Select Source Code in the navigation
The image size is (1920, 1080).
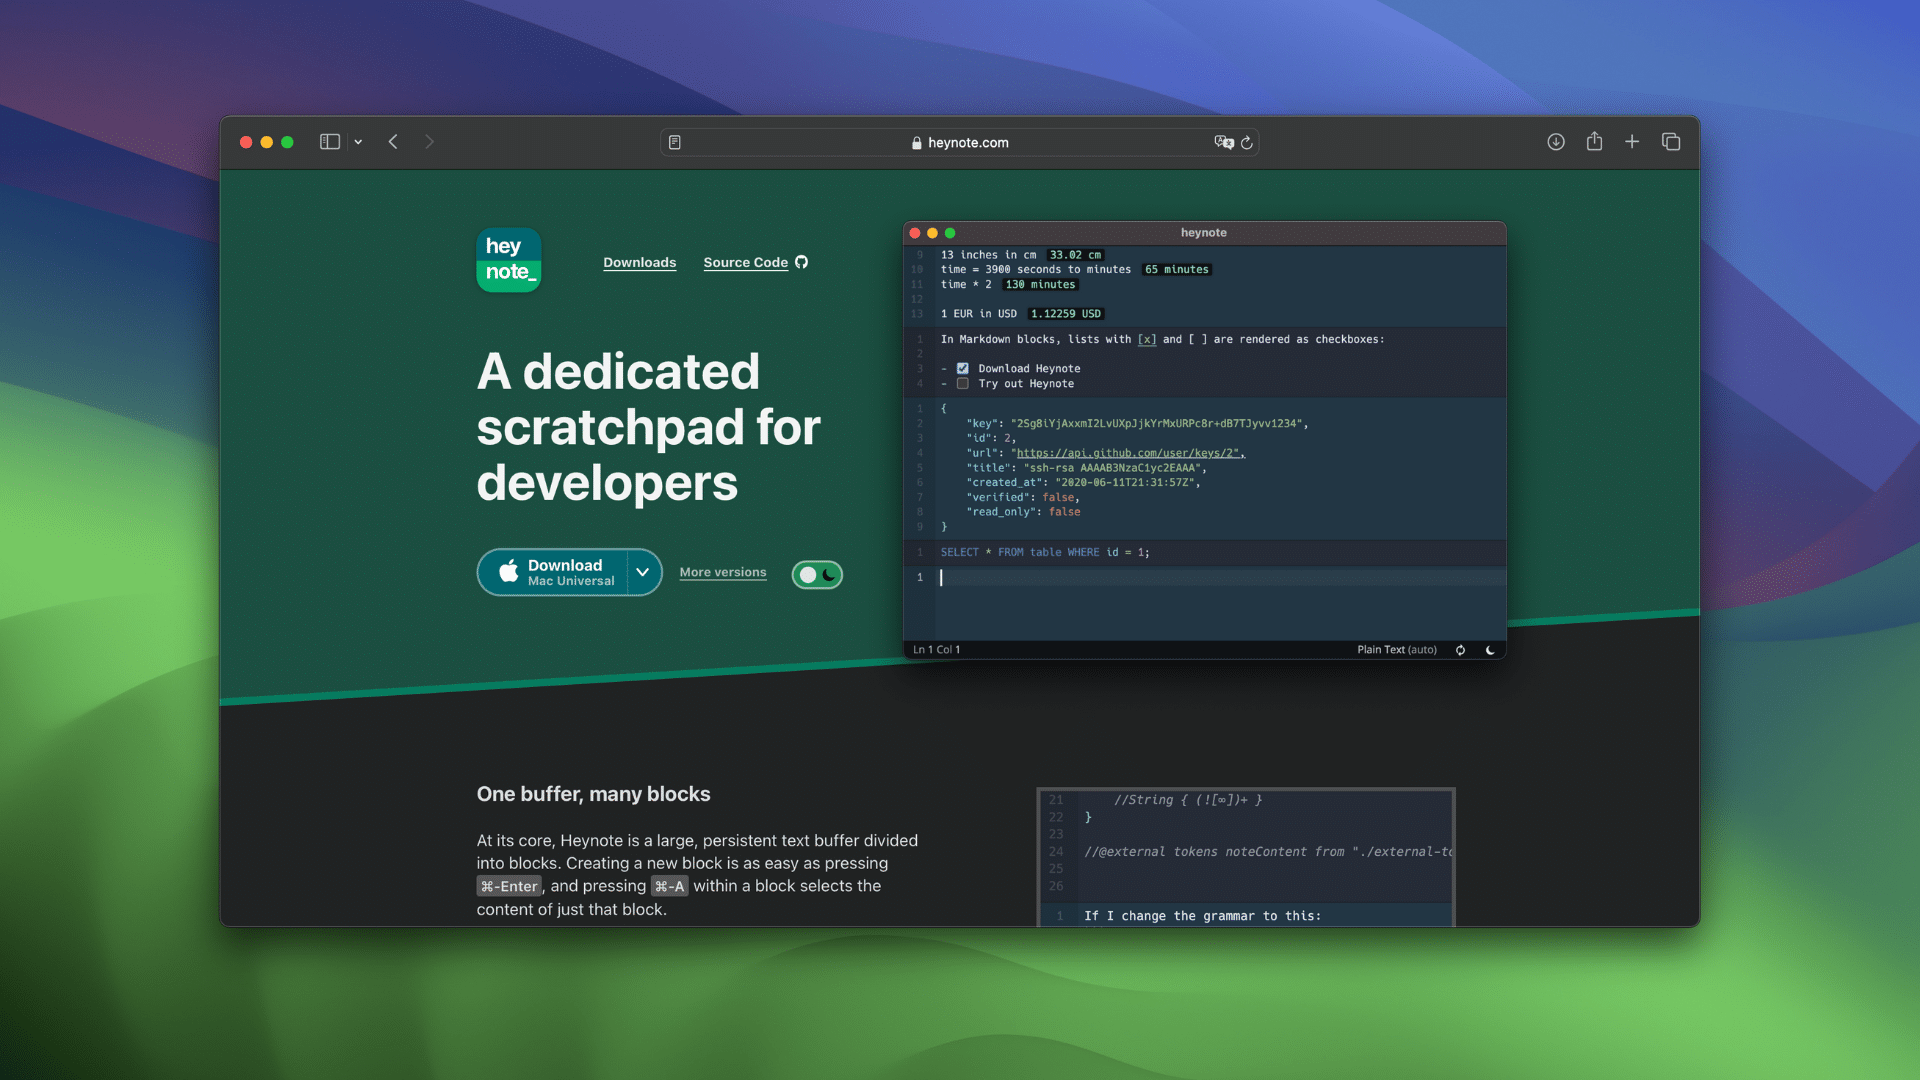click(x=745, y=262)
